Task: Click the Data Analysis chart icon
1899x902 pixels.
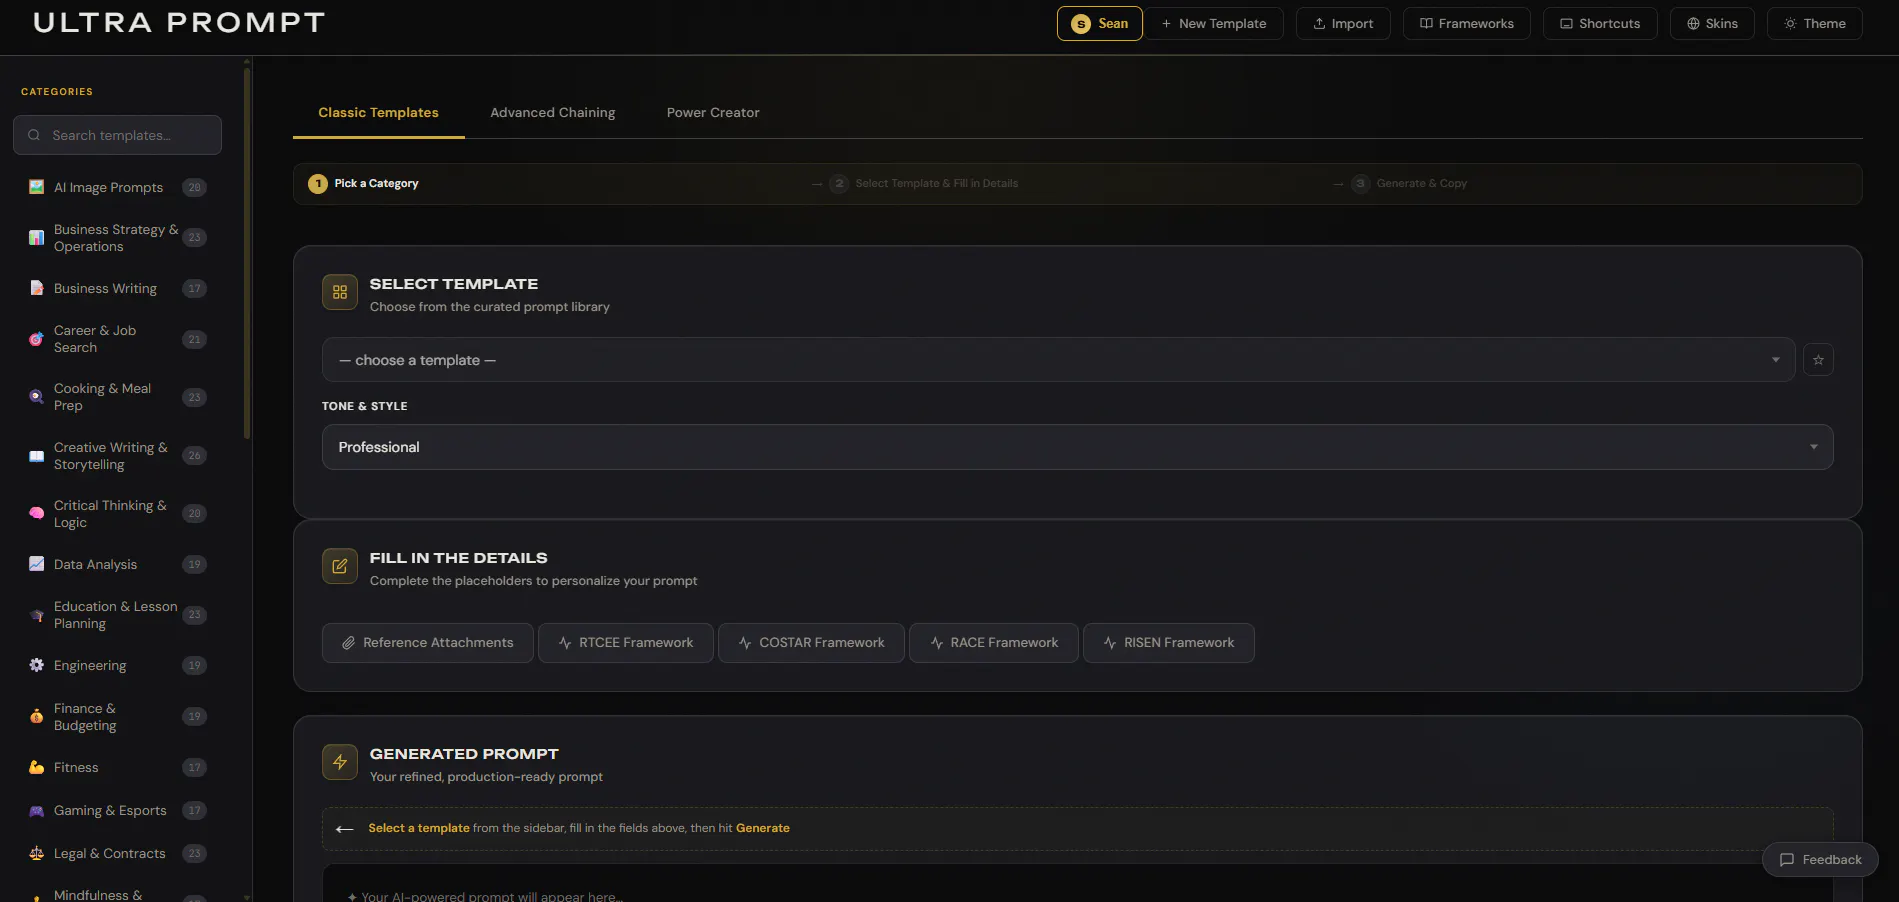Action: [36, 564]
